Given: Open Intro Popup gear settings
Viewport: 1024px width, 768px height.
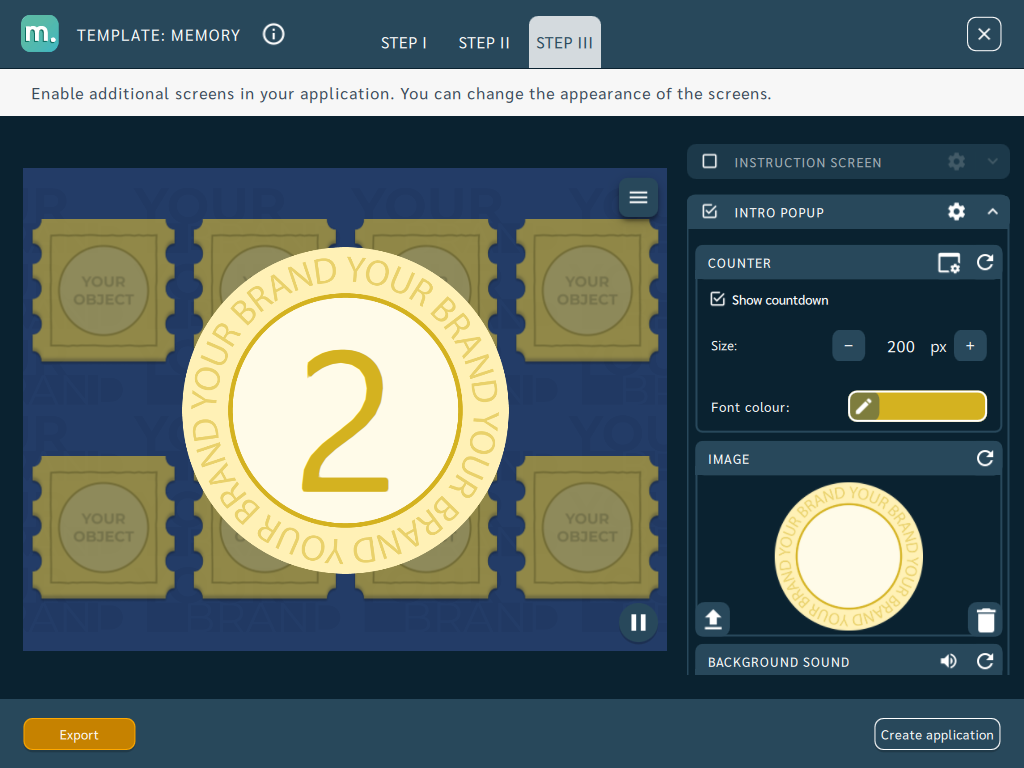Looking at the screenshot, I should [956, 212].
